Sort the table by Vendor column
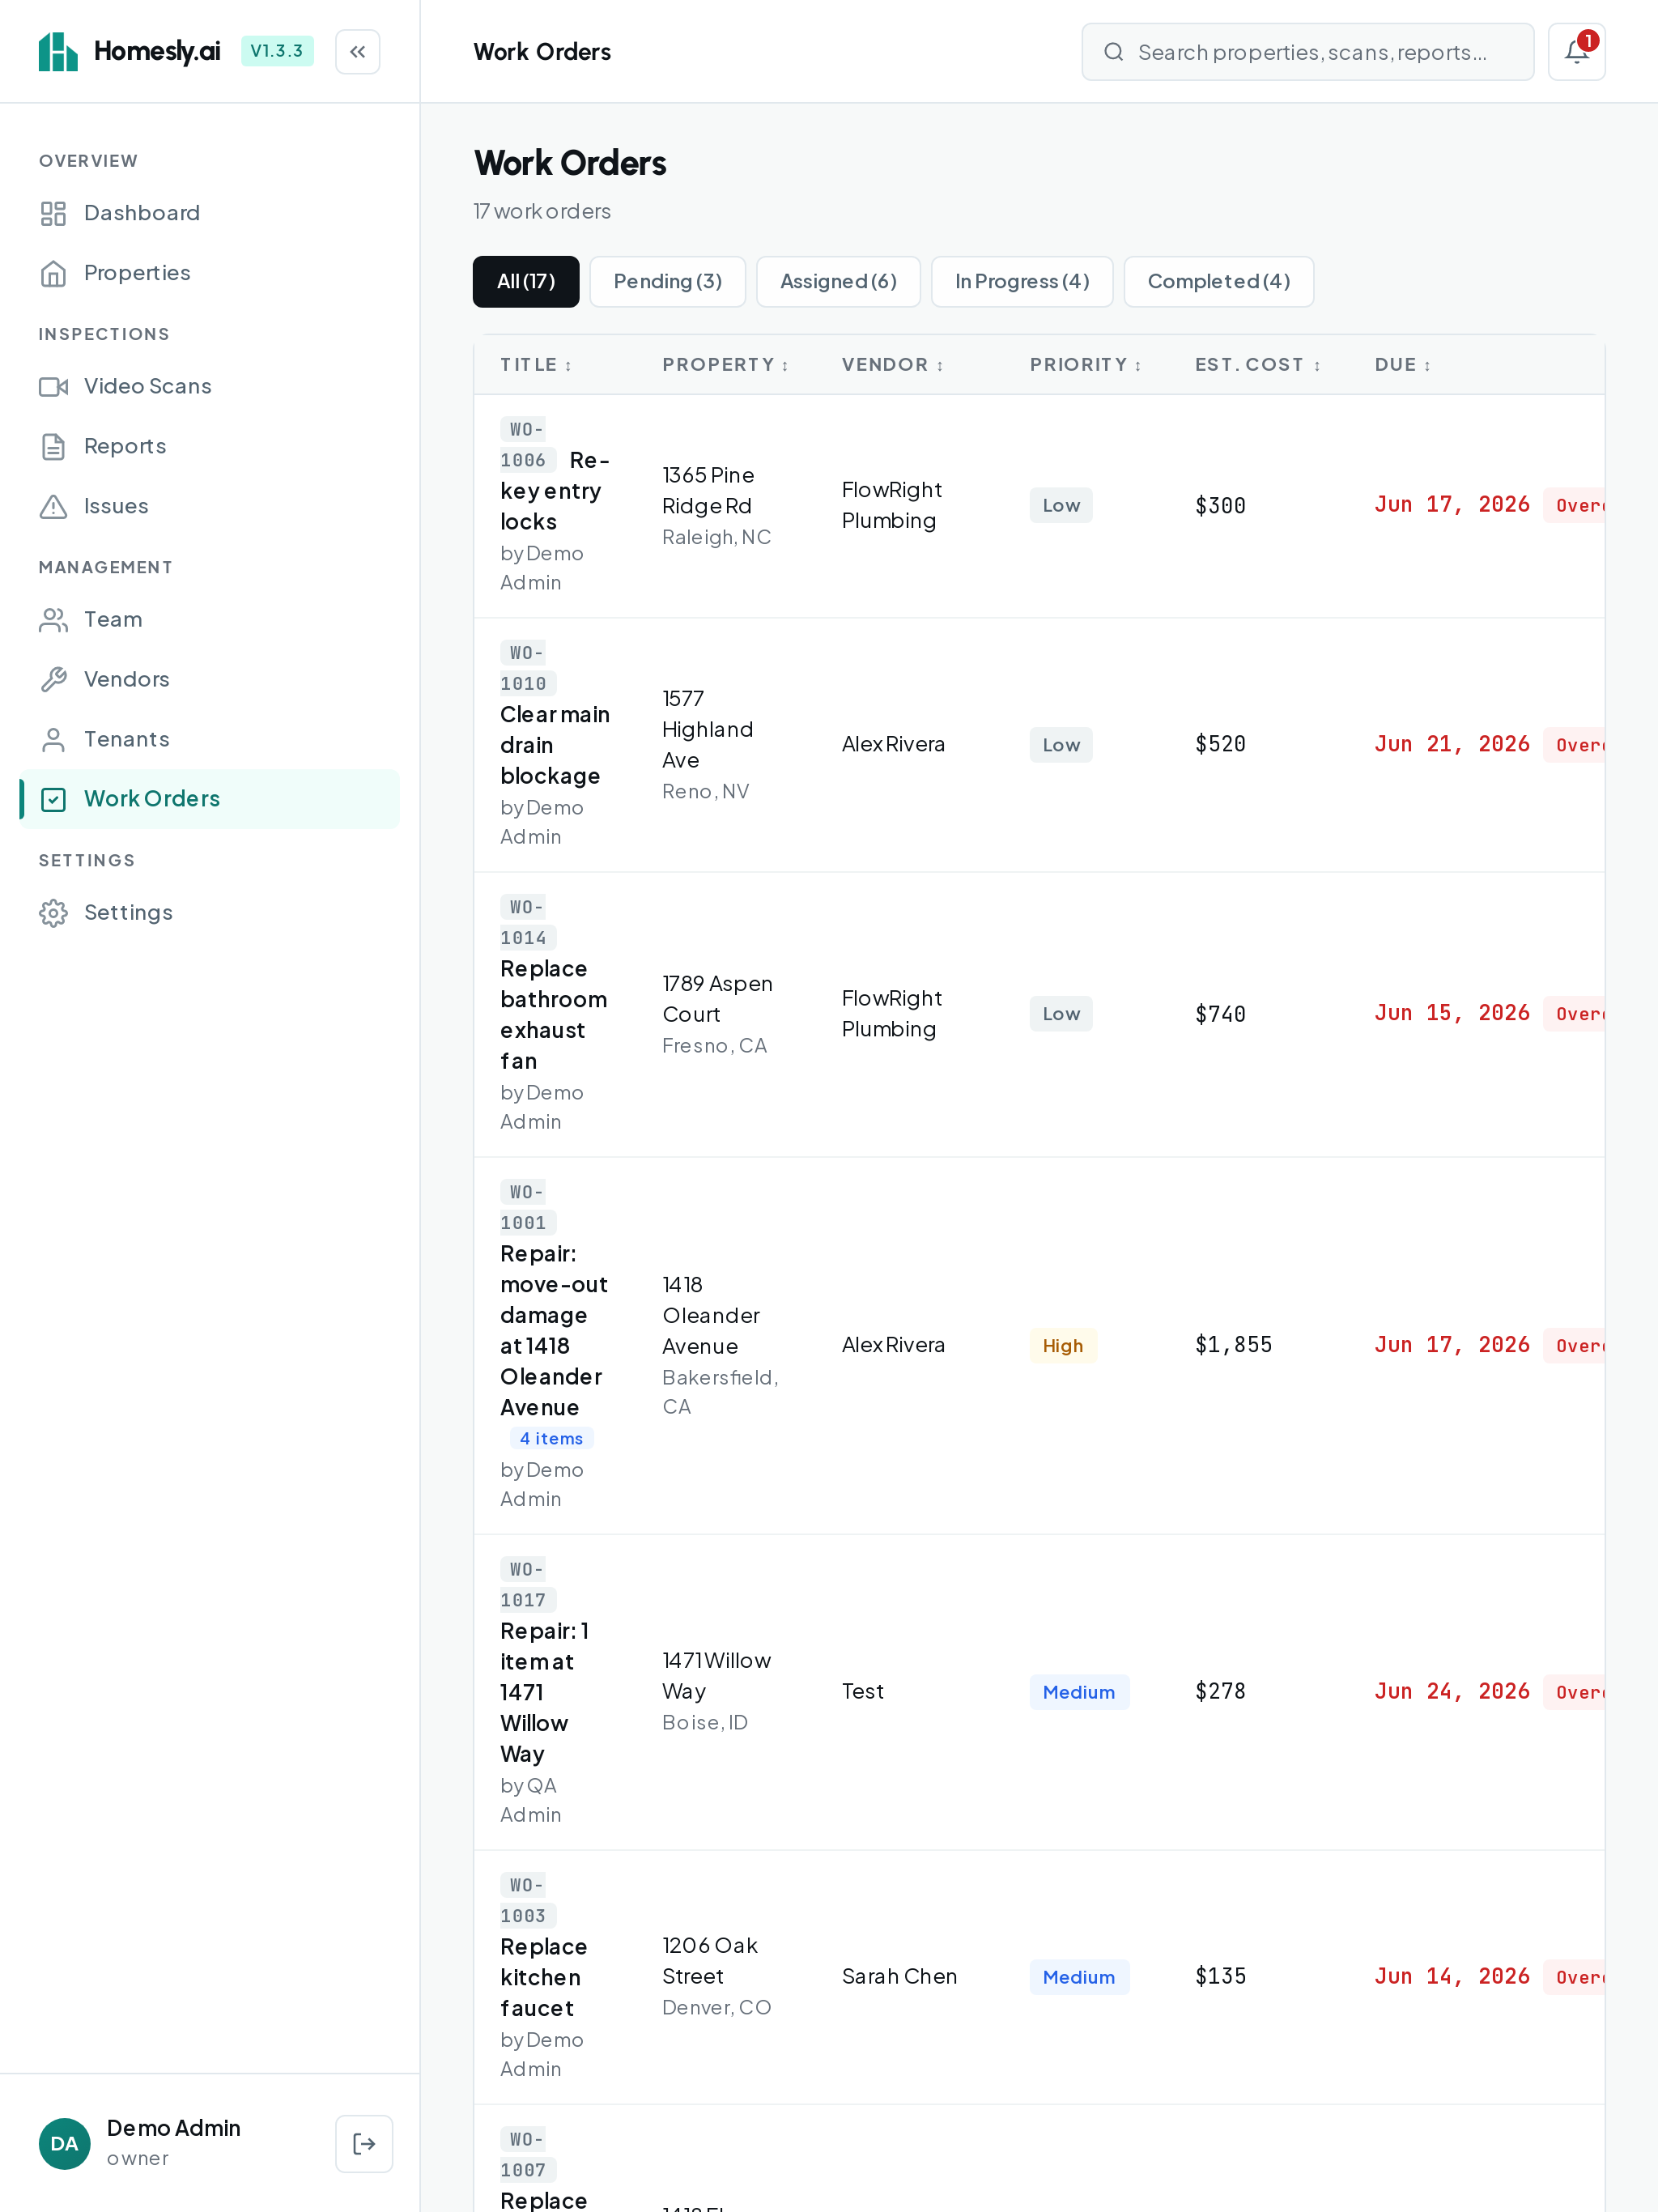 (x=892, y=365)
